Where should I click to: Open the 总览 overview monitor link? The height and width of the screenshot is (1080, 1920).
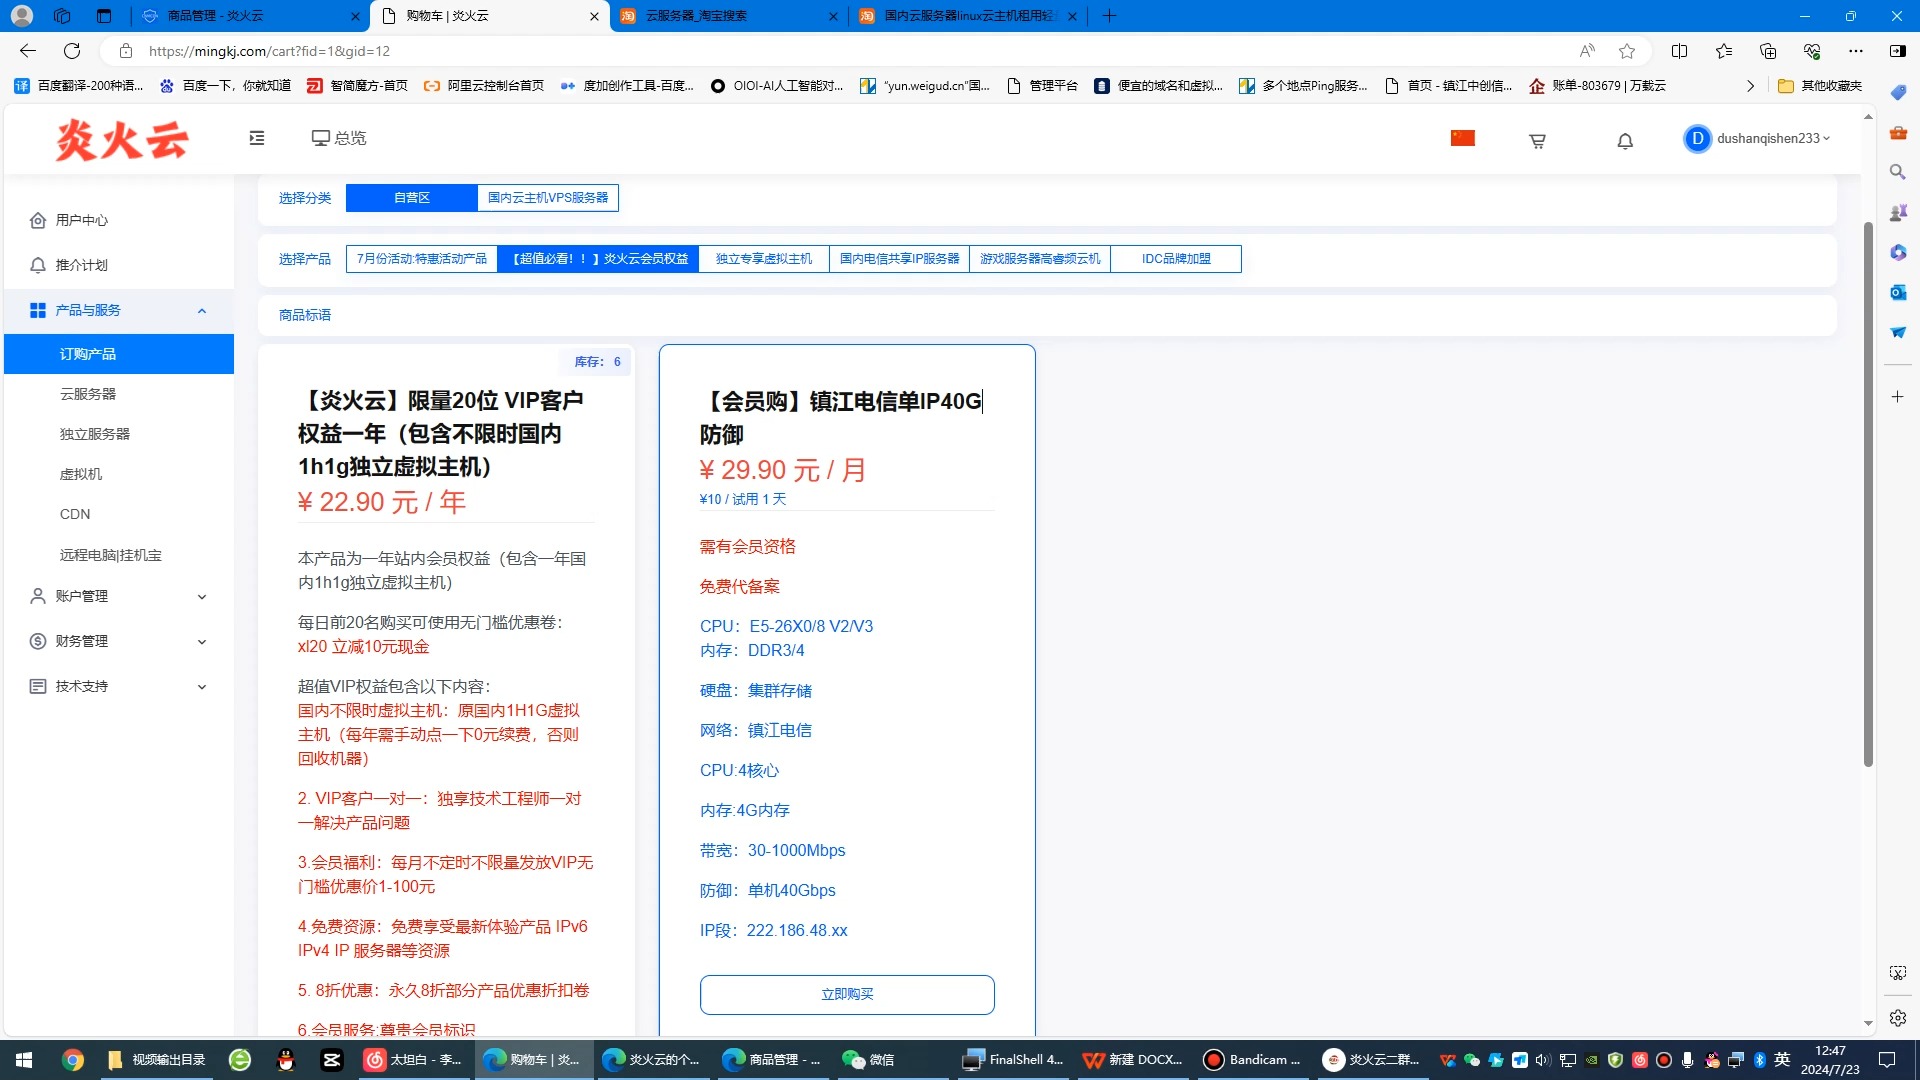pyautogui.click(x=339, y=138)
